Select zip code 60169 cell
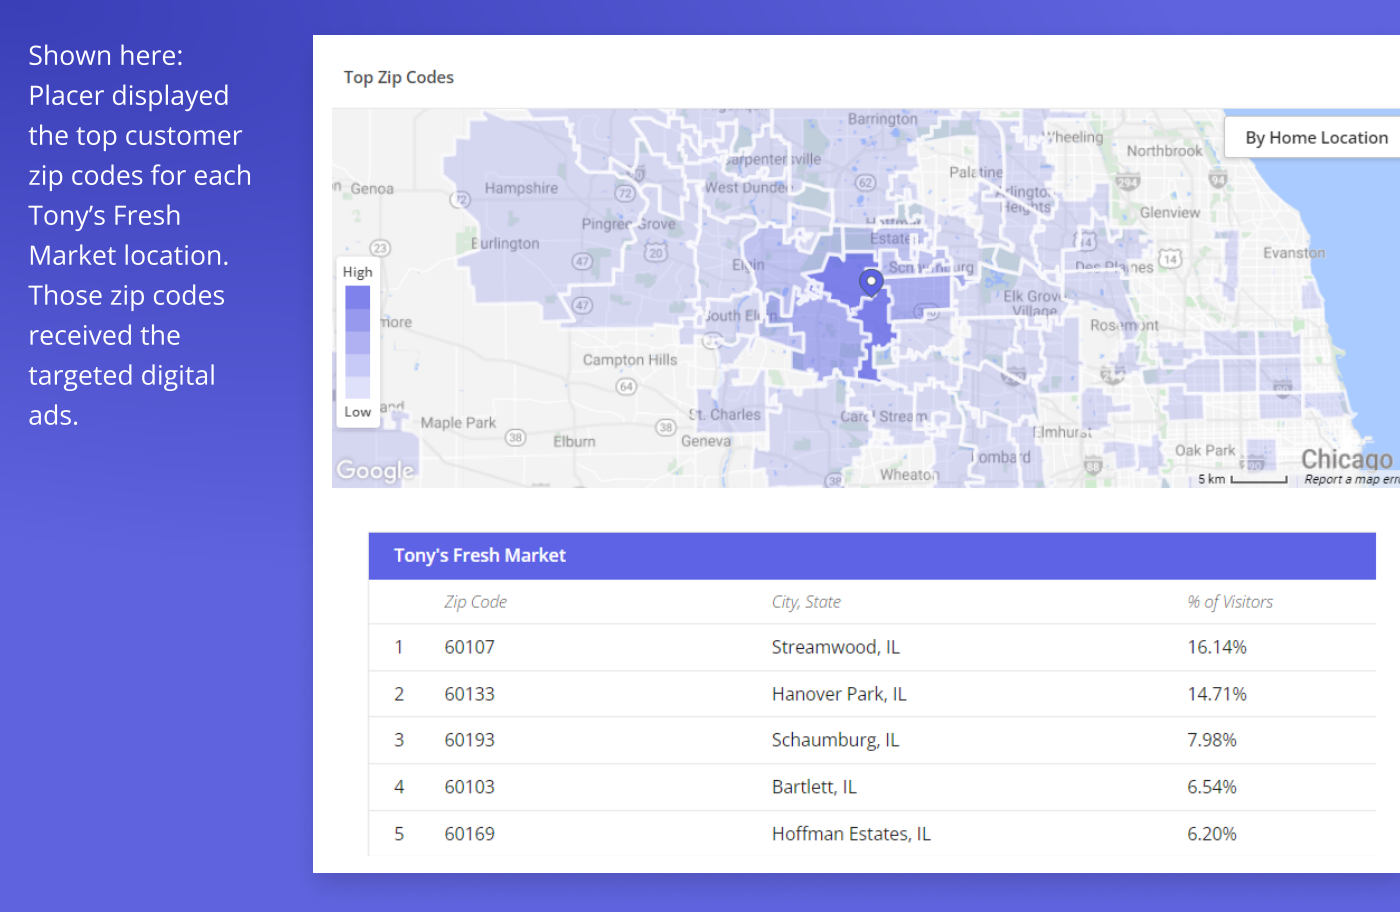1400x912 pixels. [x=469, y=834]
